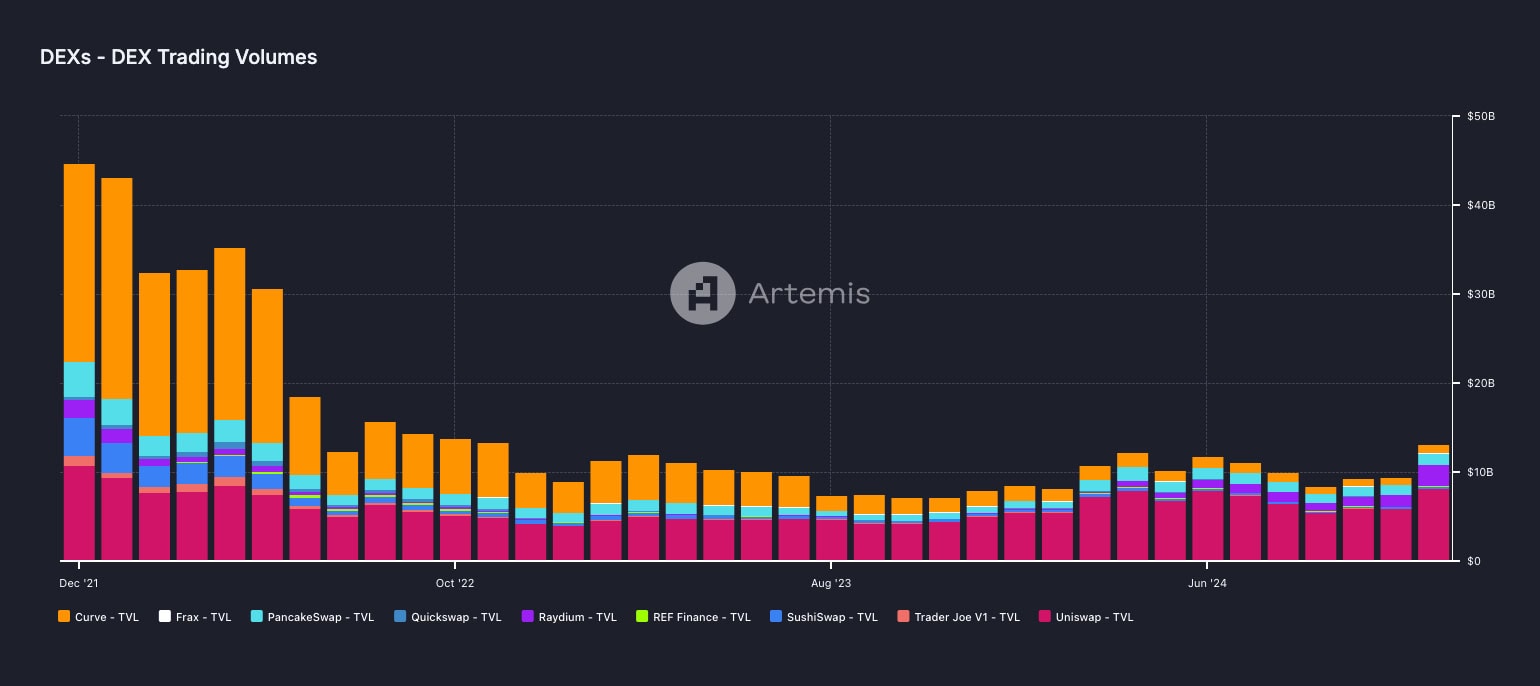1540x686 pixels.
Task: Click the Quickswap - TVL legend color square
Action: 400,617
